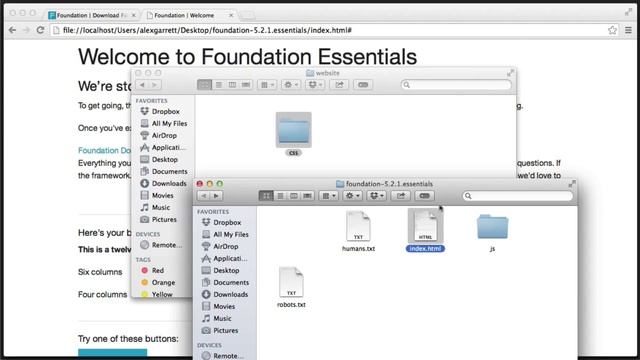Open Movies in website window sidebar
This screenshot has height=360, width=640.
(157, 195)
